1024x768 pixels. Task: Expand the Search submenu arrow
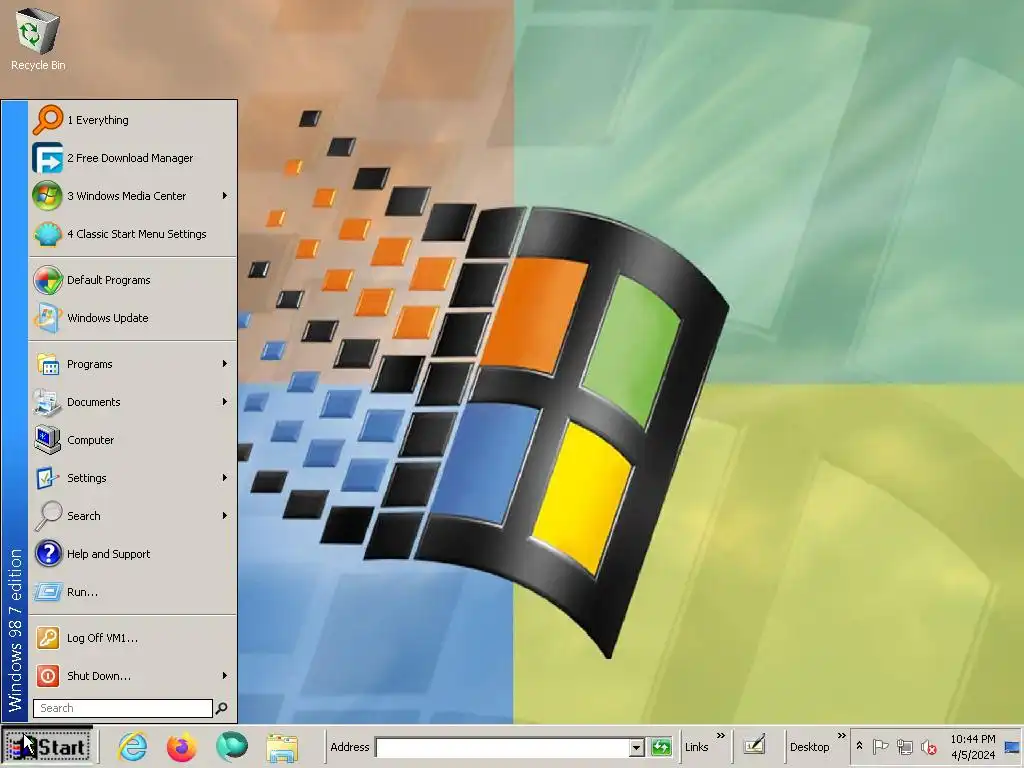click(225, 515)
